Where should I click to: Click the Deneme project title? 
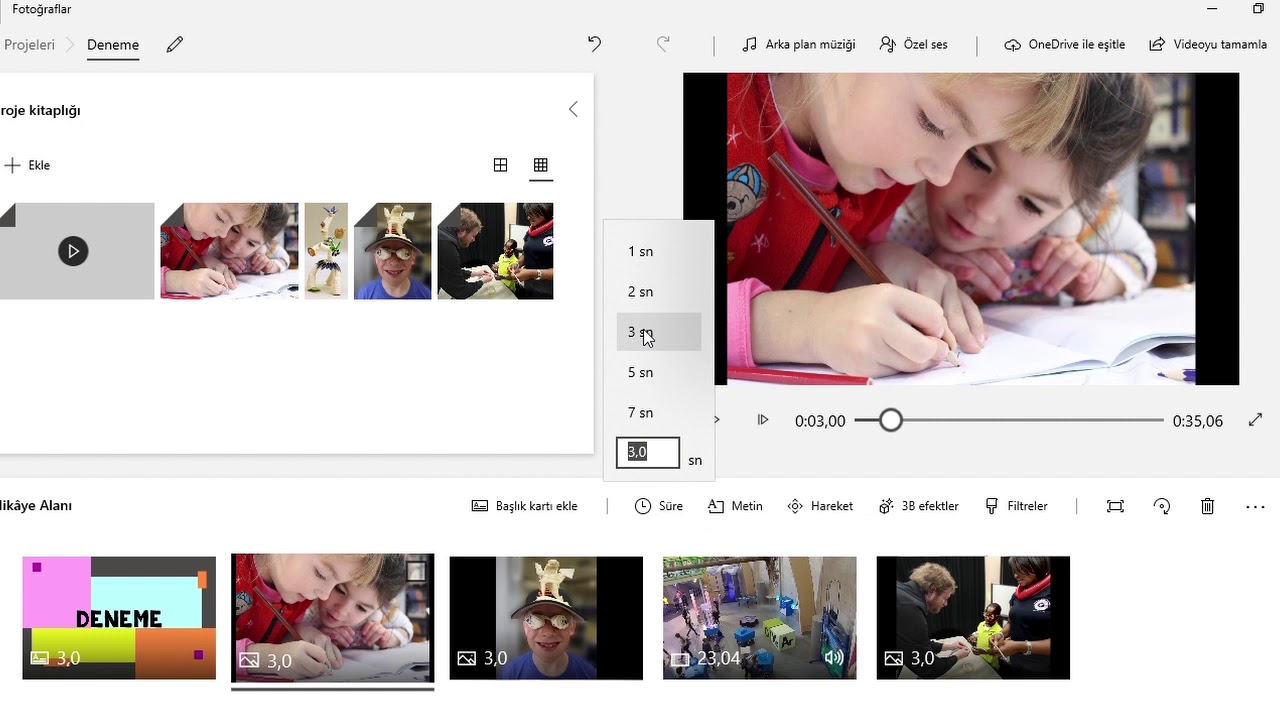pos(113,45)
